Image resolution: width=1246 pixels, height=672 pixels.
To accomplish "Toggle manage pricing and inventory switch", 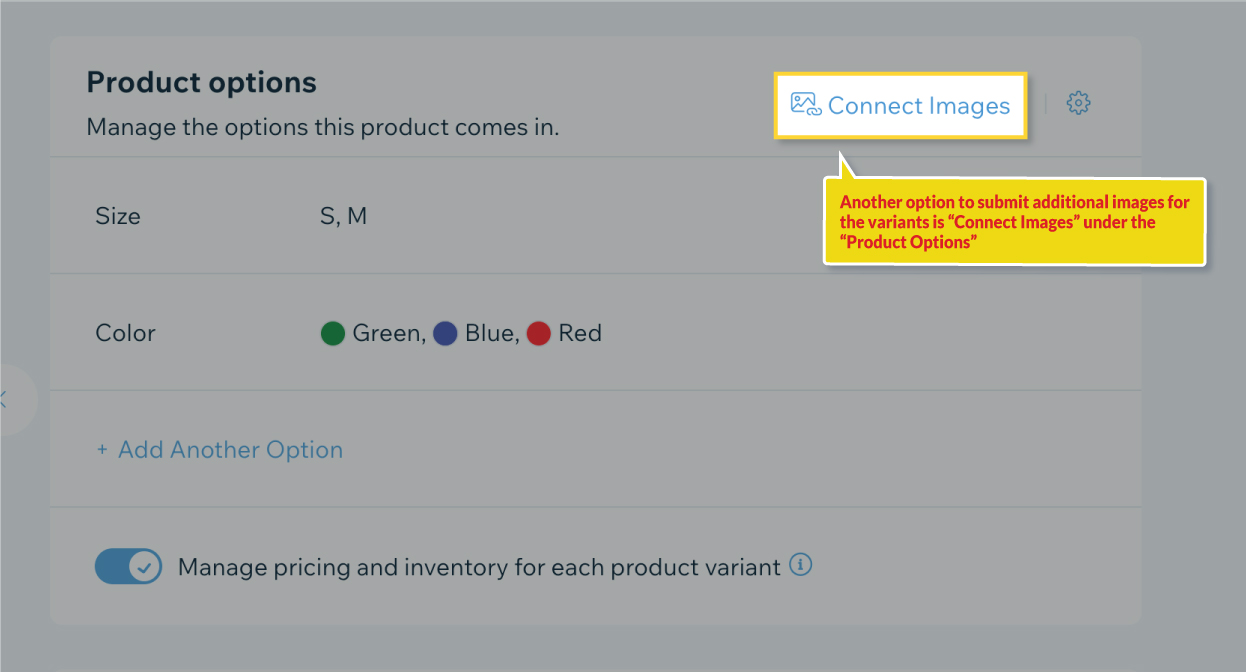I will (x=128, y=567).
